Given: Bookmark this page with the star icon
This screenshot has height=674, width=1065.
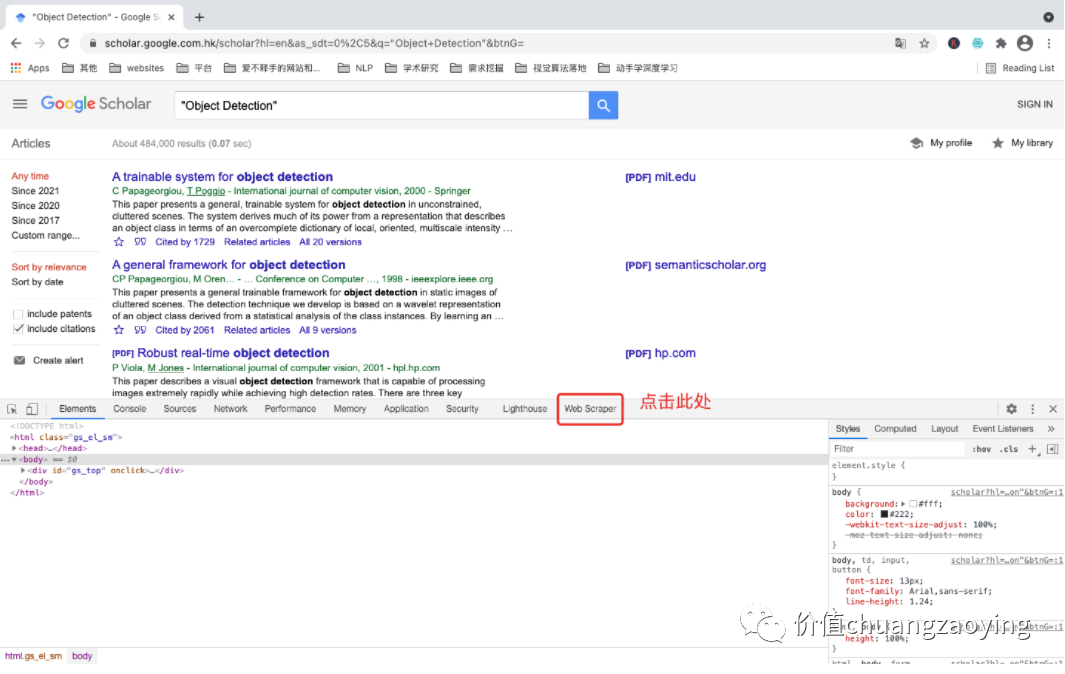Looking at the screenshot, I should click(x=924, y=43).
